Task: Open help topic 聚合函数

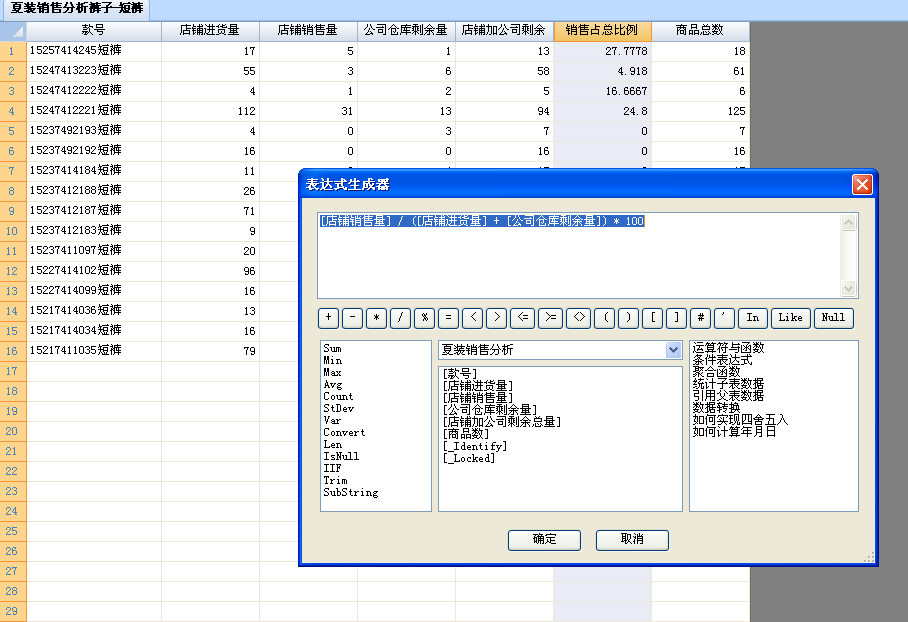Action: [x=716, y=372]
